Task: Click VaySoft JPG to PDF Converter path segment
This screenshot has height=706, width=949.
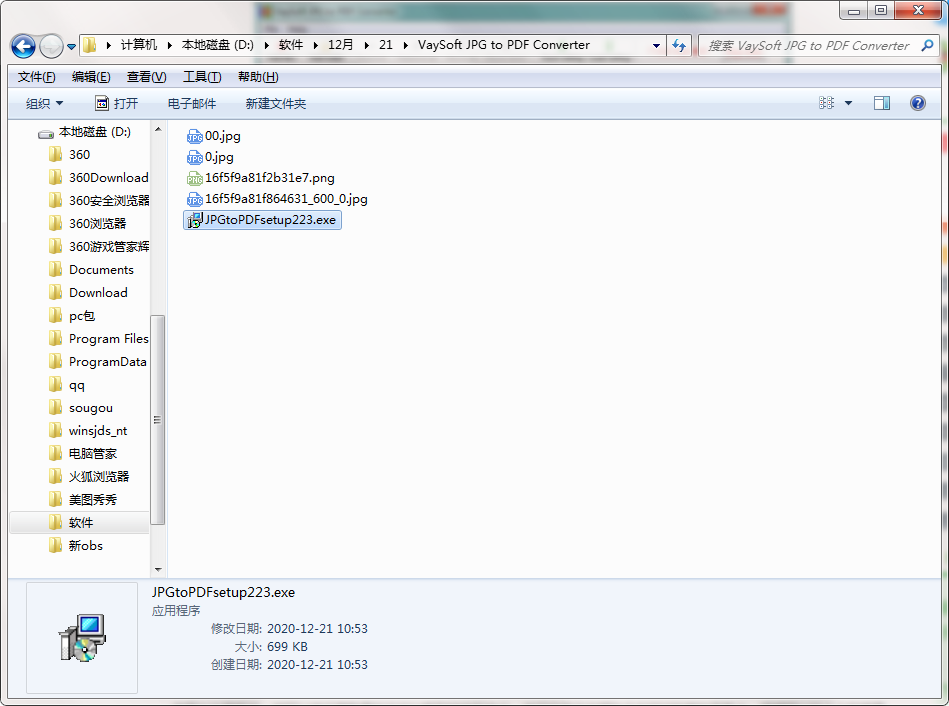Action: (504, 45)
